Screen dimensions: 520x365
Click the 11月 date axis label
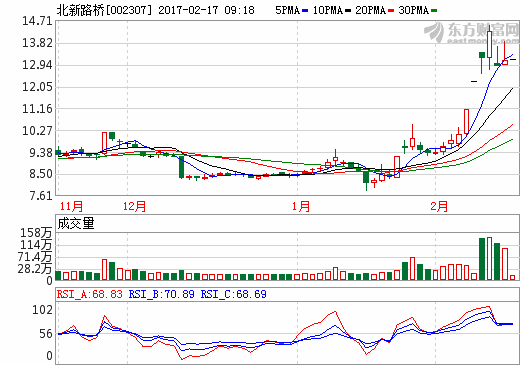tap(71, 206)
